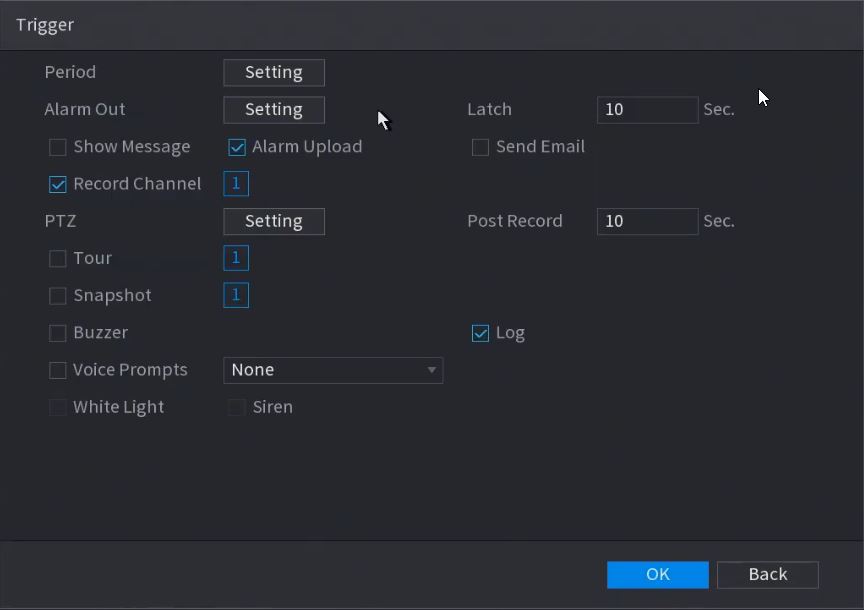Image resolution: width=864 pixels, height=610 pixels.
Task: Turn on the Tour checkbox
Action: pyautogui.click(x=58, y=259)
